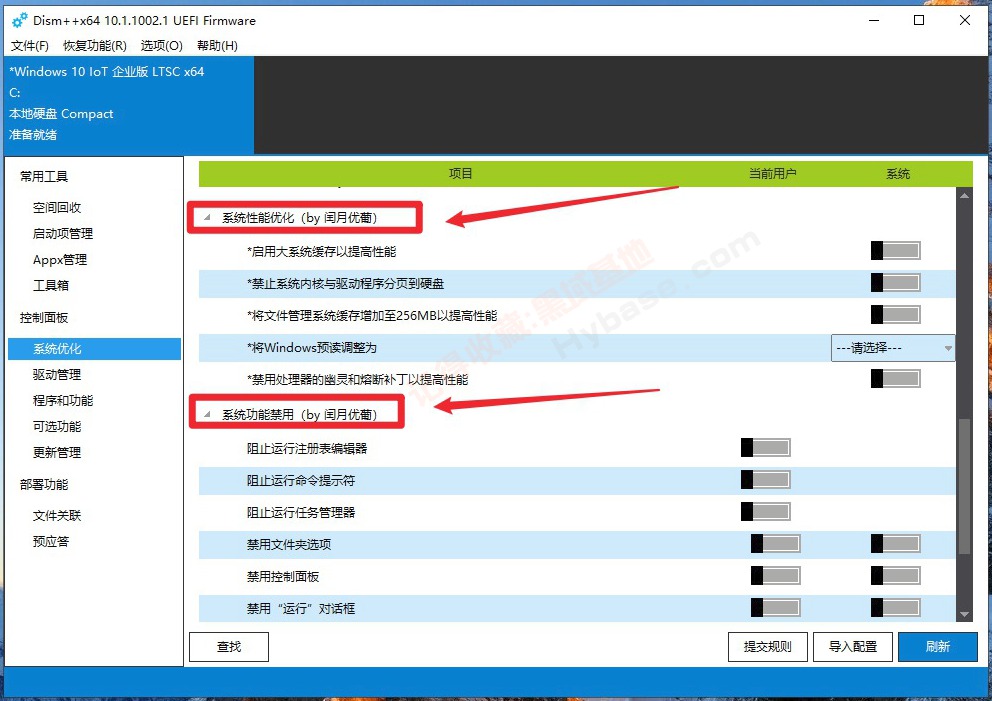The height and width of the screenshot is (701, 992).
Task: Toggle 禁用文件夹选项 system switch
Action: pyautogui.click(x=895, y=543)
